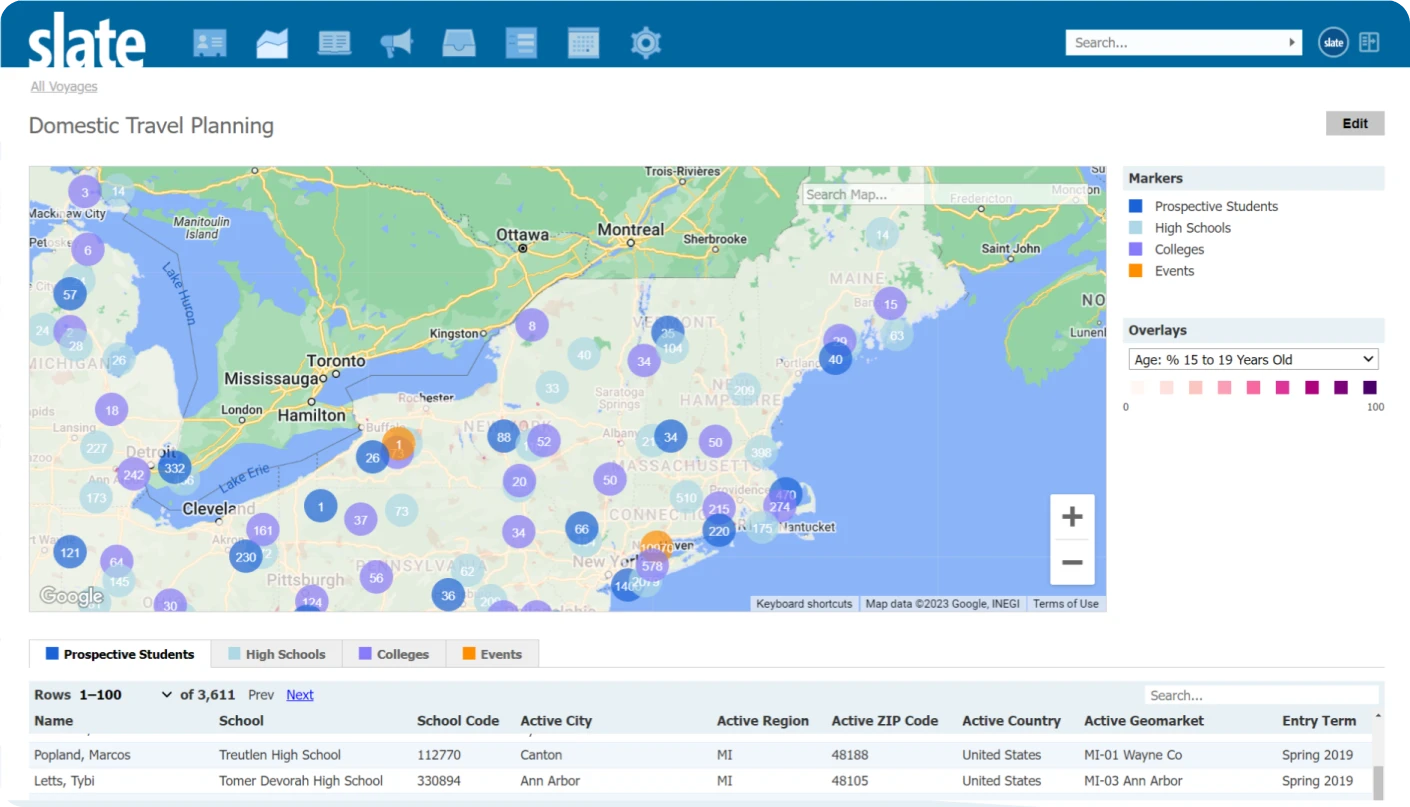This screenshot has width=1410, height=807.
Task: Click the ZIP code 48188 cell
Action: [x=851, y=755]
